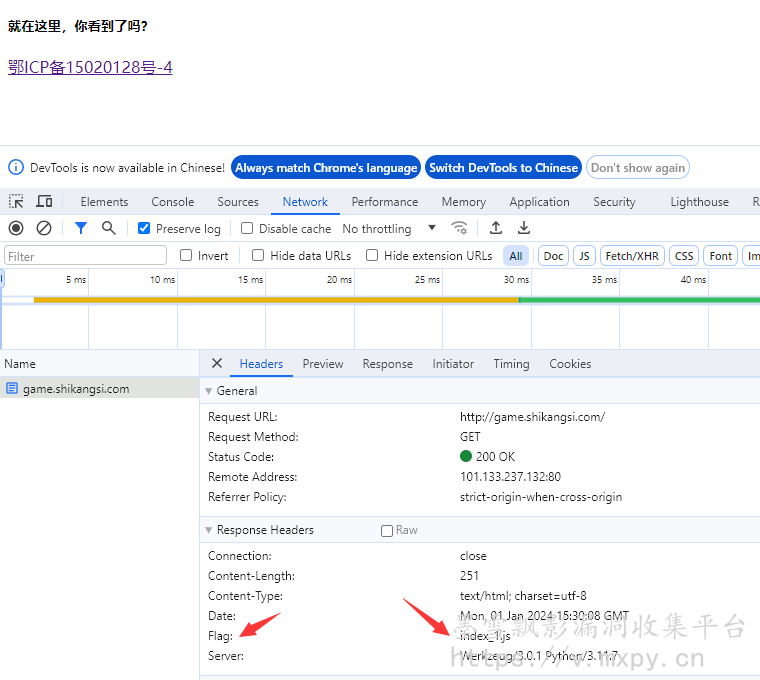Image resolution: width=760 pixels, height=680 pixels.
Task: Open the Elements panel tab
Action: [x=104, y=202]
